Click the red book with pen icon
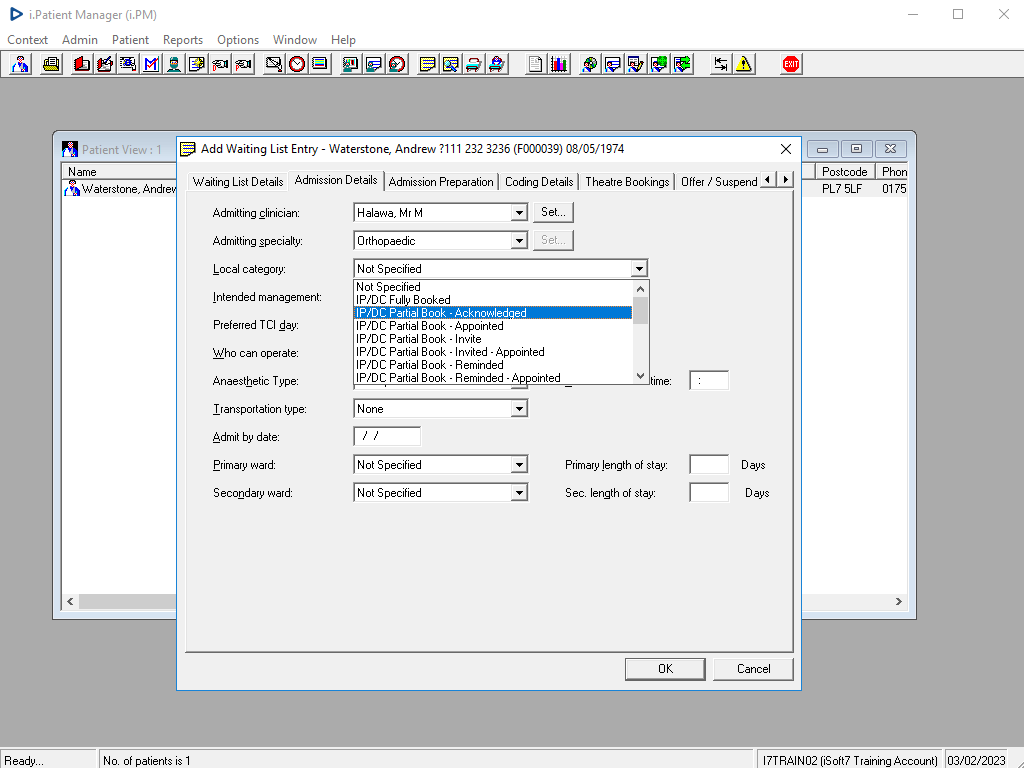Viewport: 1024px width, 768px height. 104,64
